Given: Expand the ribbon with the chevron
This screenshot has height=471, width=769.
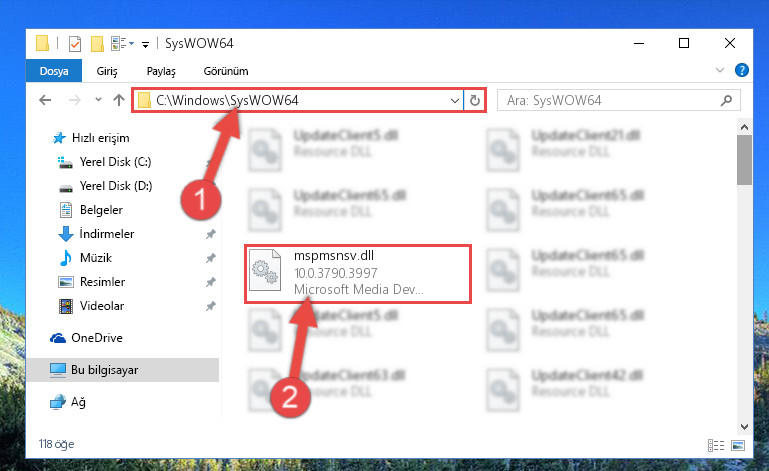Looking at the screenshot, I should click(719, 70).
